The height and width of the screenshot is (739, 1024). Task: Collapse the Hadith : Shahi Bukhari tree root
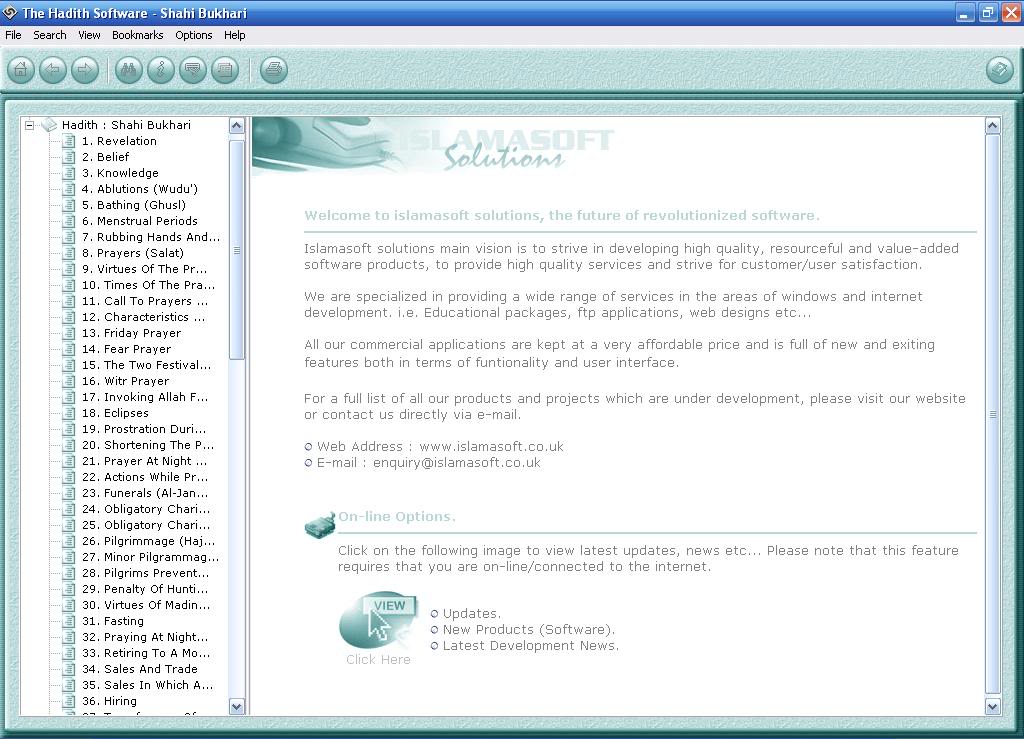coord(29,125)
